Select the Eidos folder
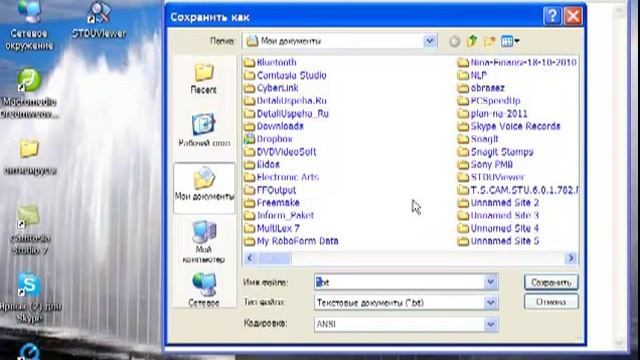The height and width of the screenshot is (360, 640). [x=262, y=165]
